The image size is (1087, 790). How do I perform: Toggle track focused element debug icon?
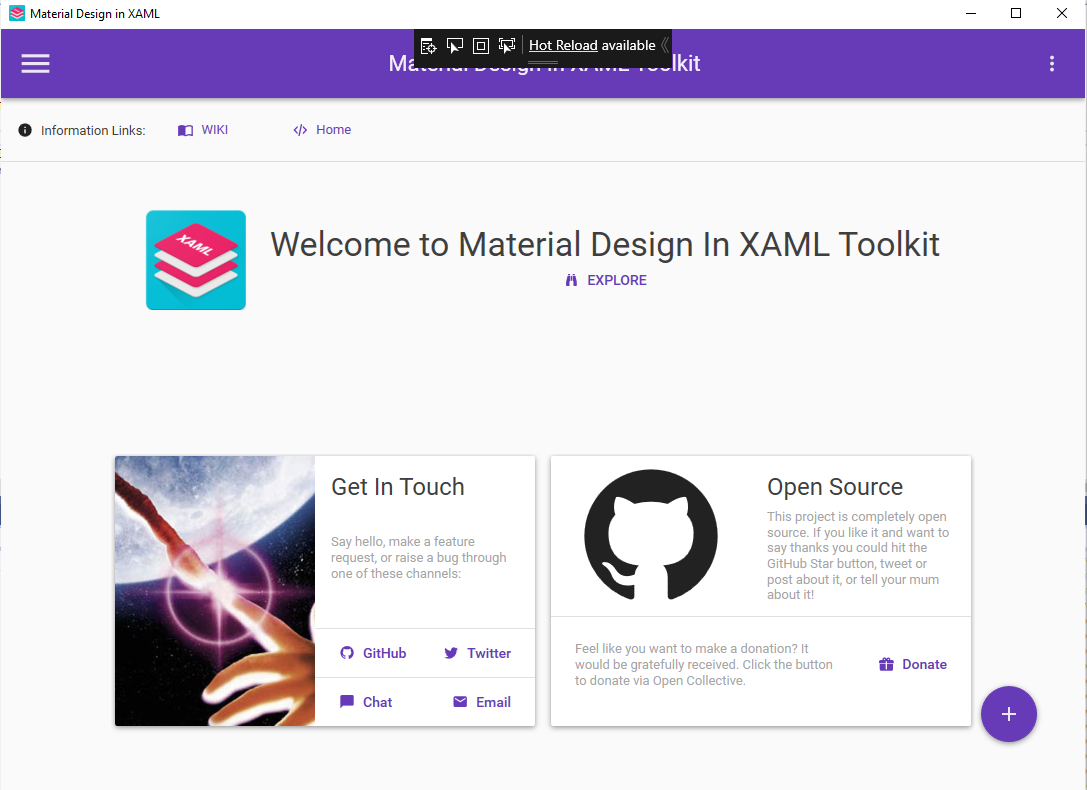coord(507,46)
